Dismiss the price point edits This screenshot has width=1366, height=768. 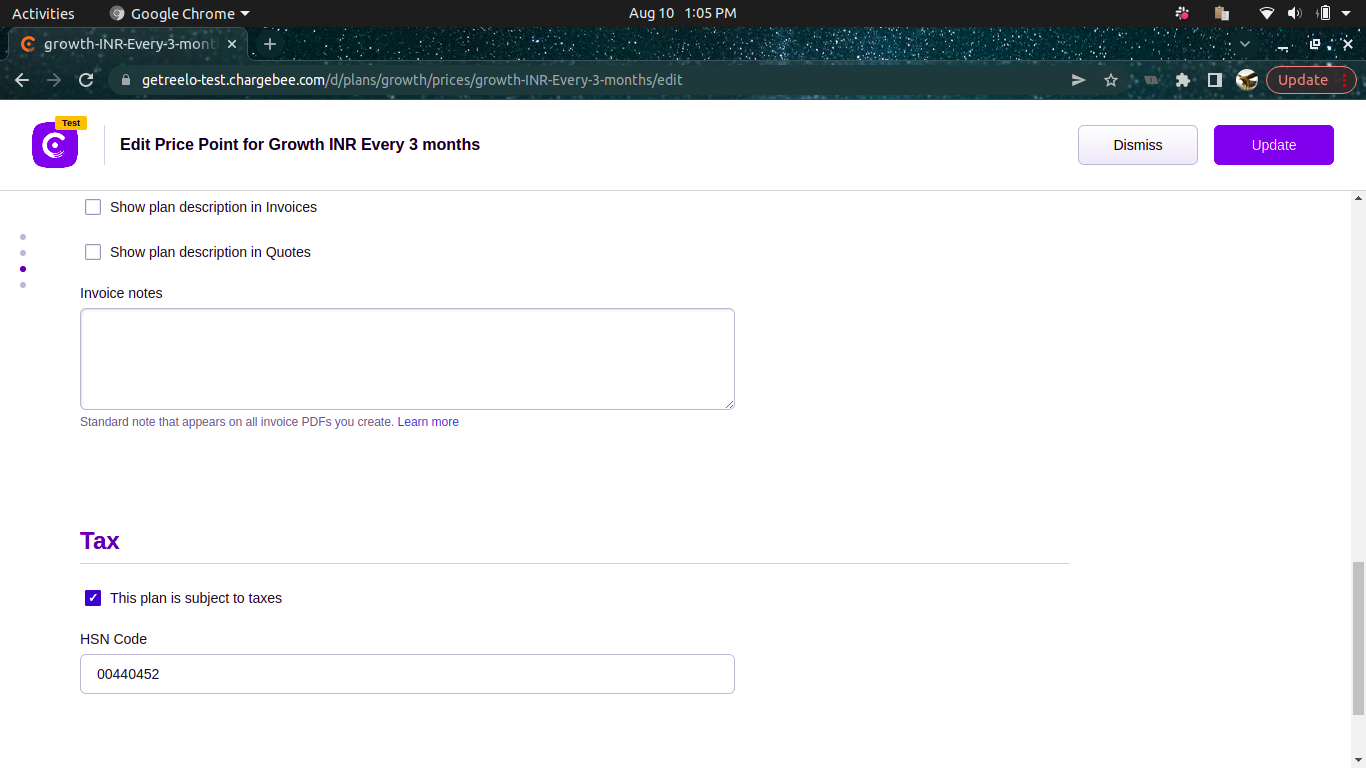pos(1137,145)
